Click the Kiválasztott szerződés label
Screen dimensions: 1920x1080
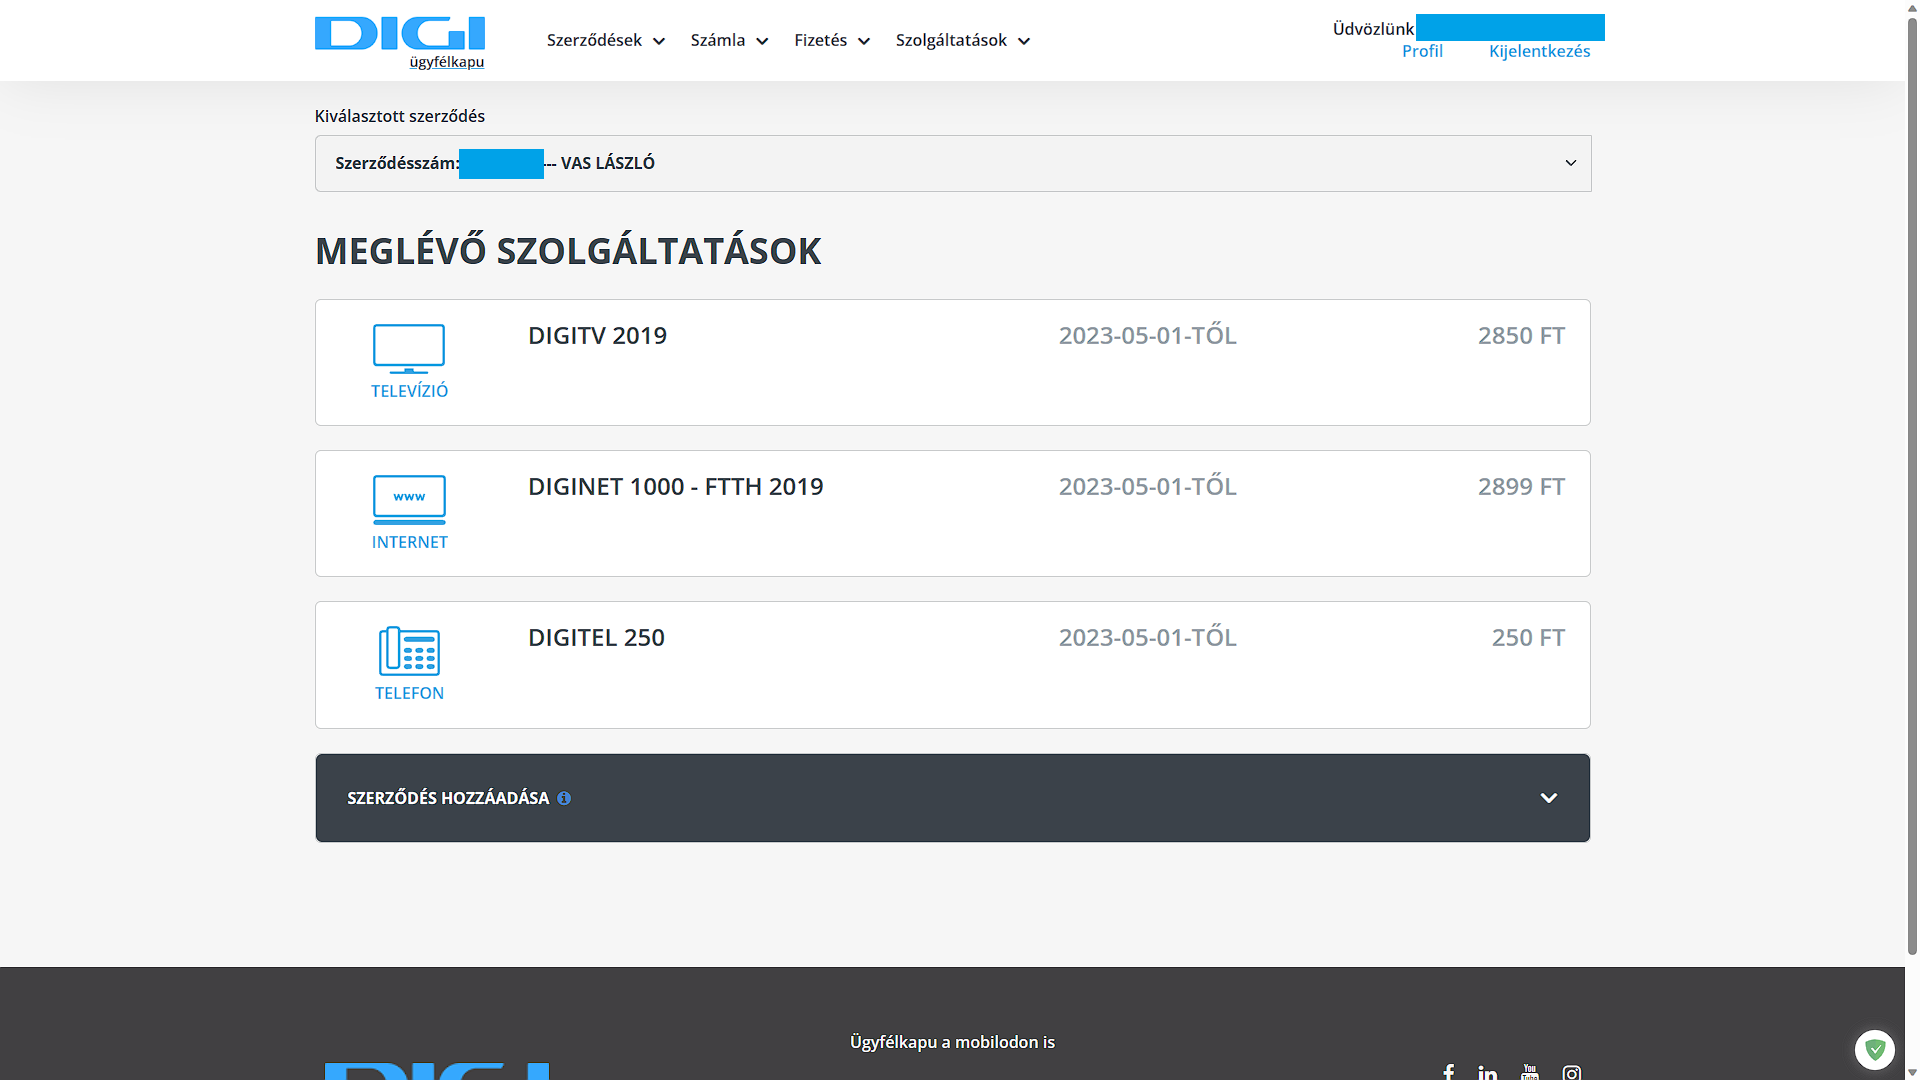400,116
